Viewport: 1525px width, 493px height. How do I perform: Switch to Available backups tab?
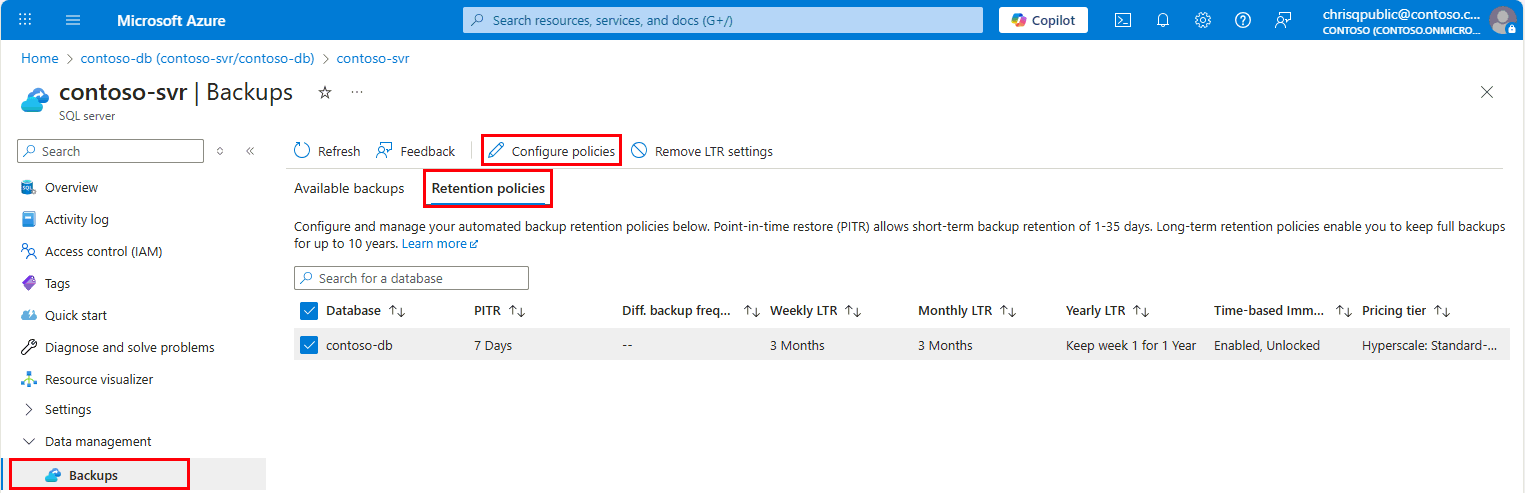pyautogui.click(x=349, y=188)
